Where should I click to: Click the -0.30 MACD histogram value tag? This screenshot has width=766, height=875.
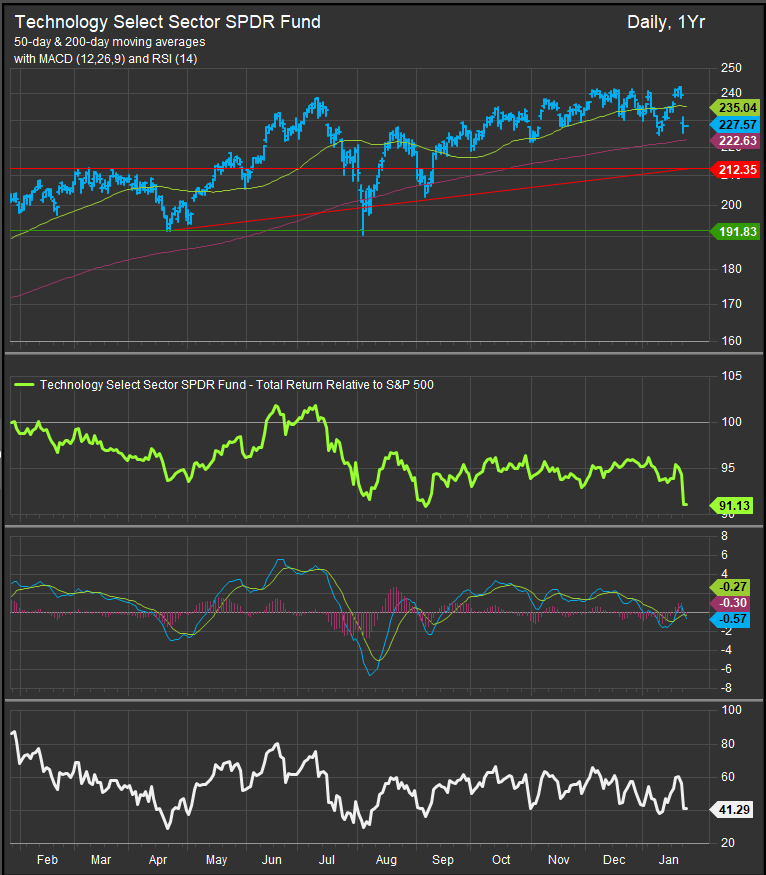coord(730,603)
